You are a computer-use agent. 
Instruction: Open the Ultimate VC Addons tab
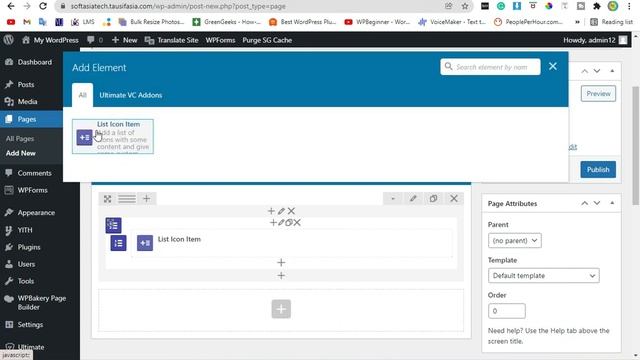point(131,95)
